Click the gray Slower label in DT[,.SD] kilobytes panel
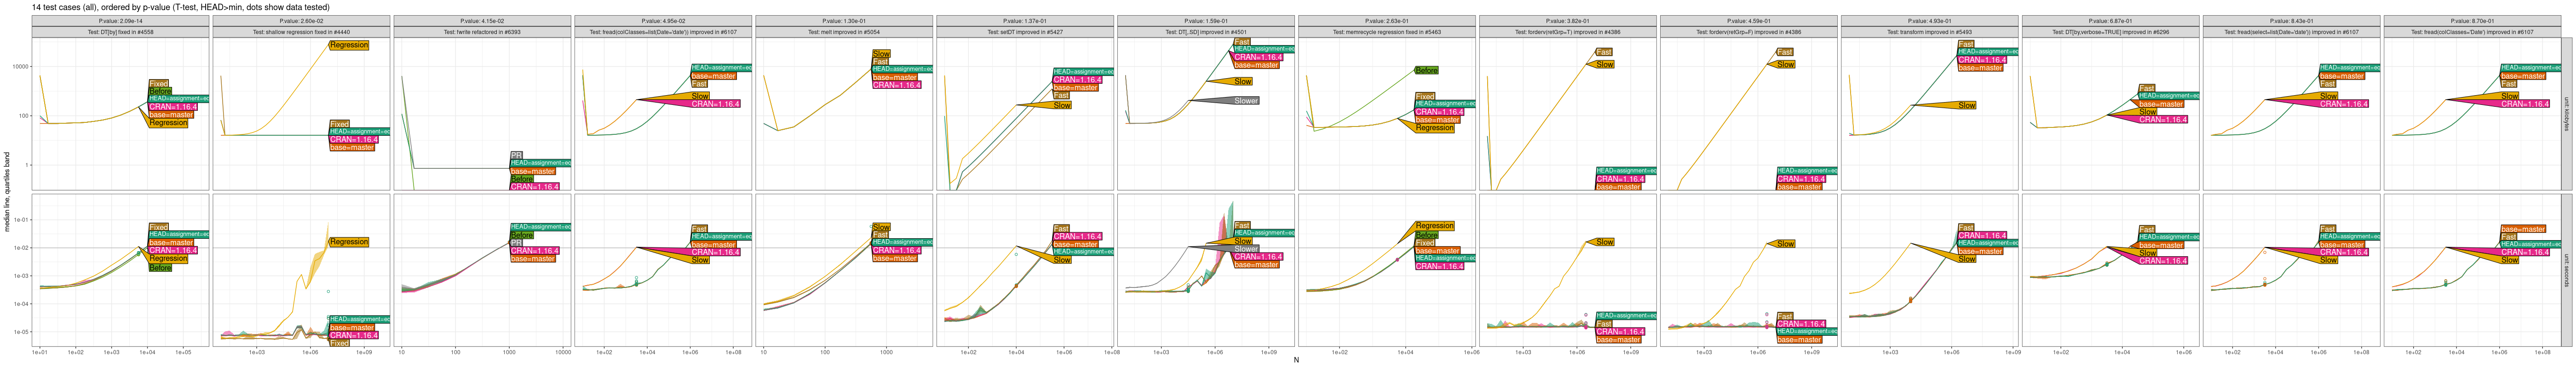2576x368 pixels. tap(1245, 101)
